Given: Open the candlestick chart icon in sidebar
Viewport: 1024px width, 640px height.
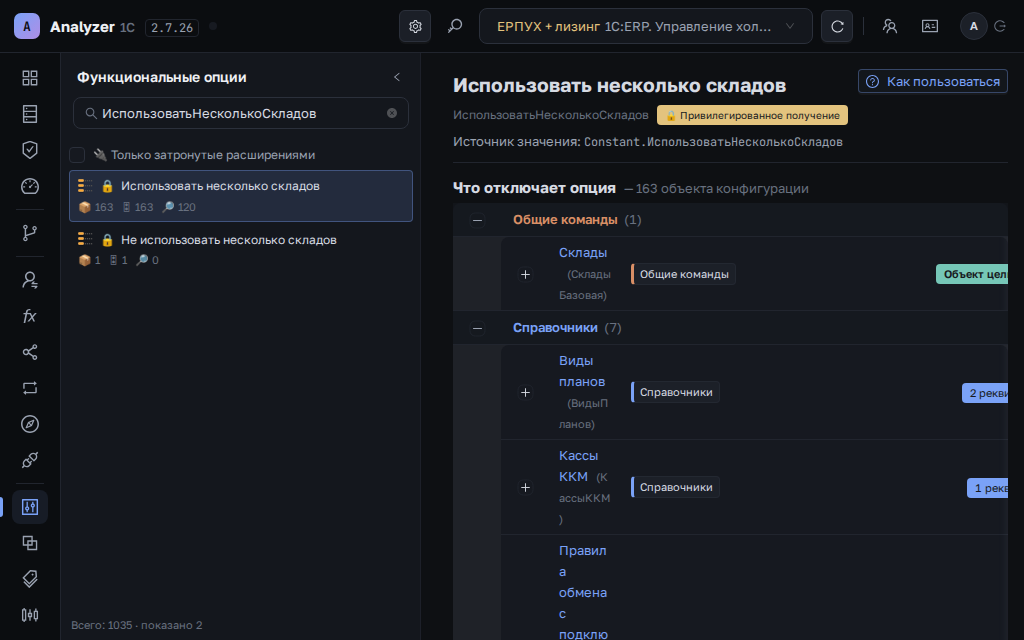Looking at the screenshot, I should [30, 615].
